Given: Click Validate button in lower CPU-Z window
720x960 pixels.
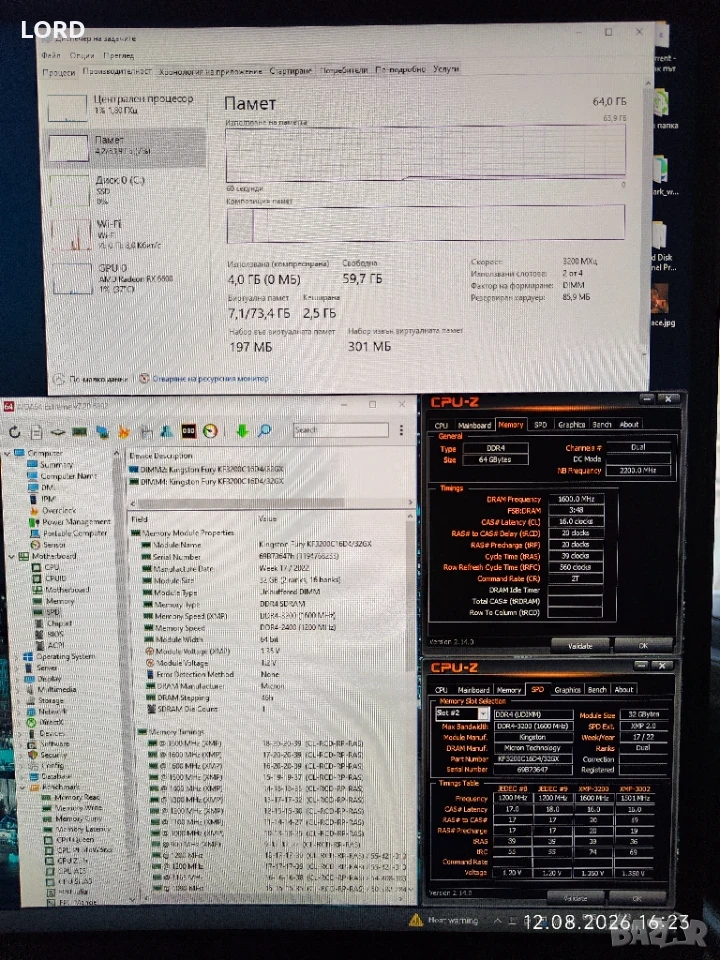Looking at the screenshot, I should (575, 898).
